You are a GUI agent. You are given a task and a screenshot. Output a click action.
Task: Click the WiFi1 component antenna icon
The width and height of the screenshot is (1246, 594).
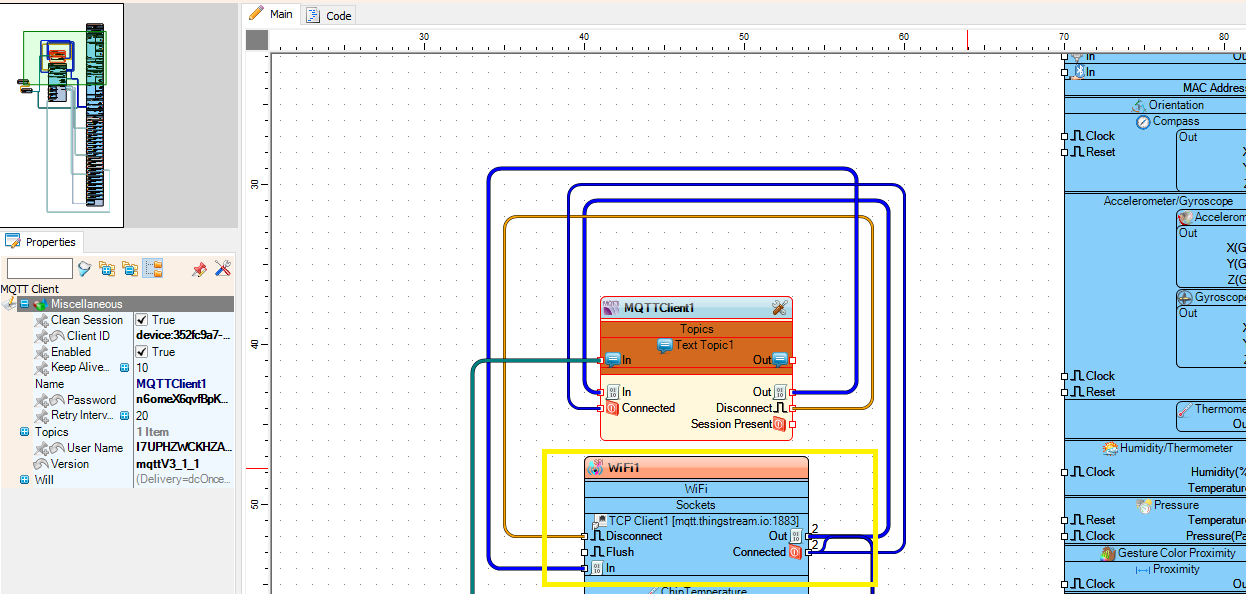pyautogui.click(x=595, y=468)
